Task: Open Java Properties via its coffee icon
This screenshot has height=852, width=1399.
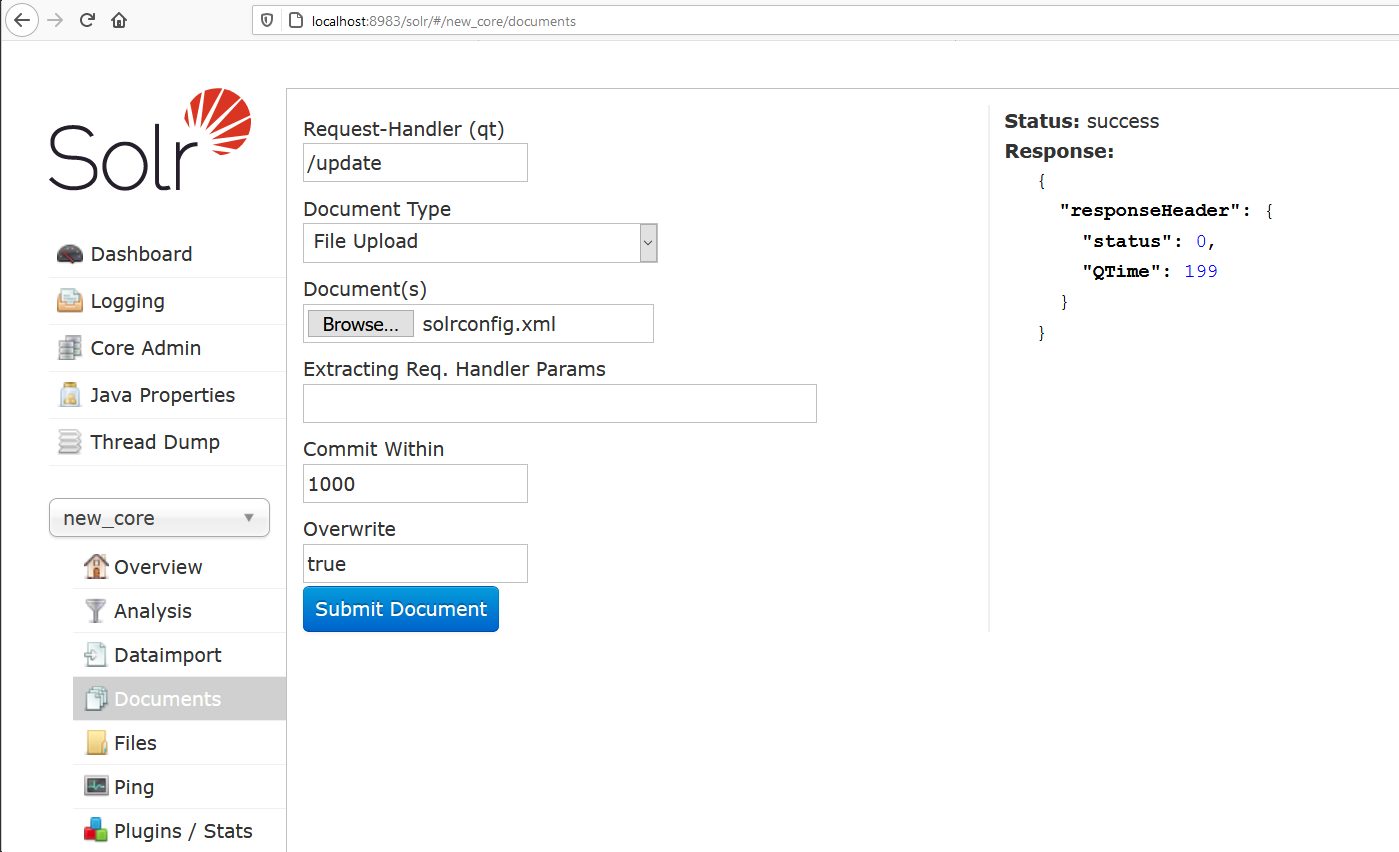Action: click(68, 394)
